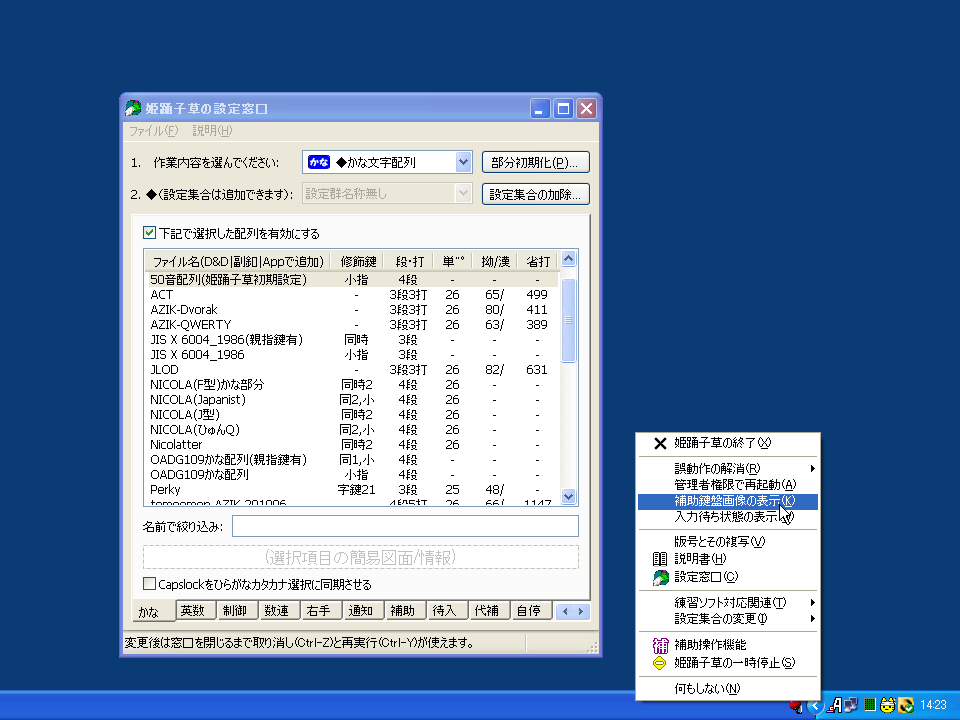Screen dimensions: 960x720
Task: Select the Nicolatter row
Action: [x=352, y=444]
